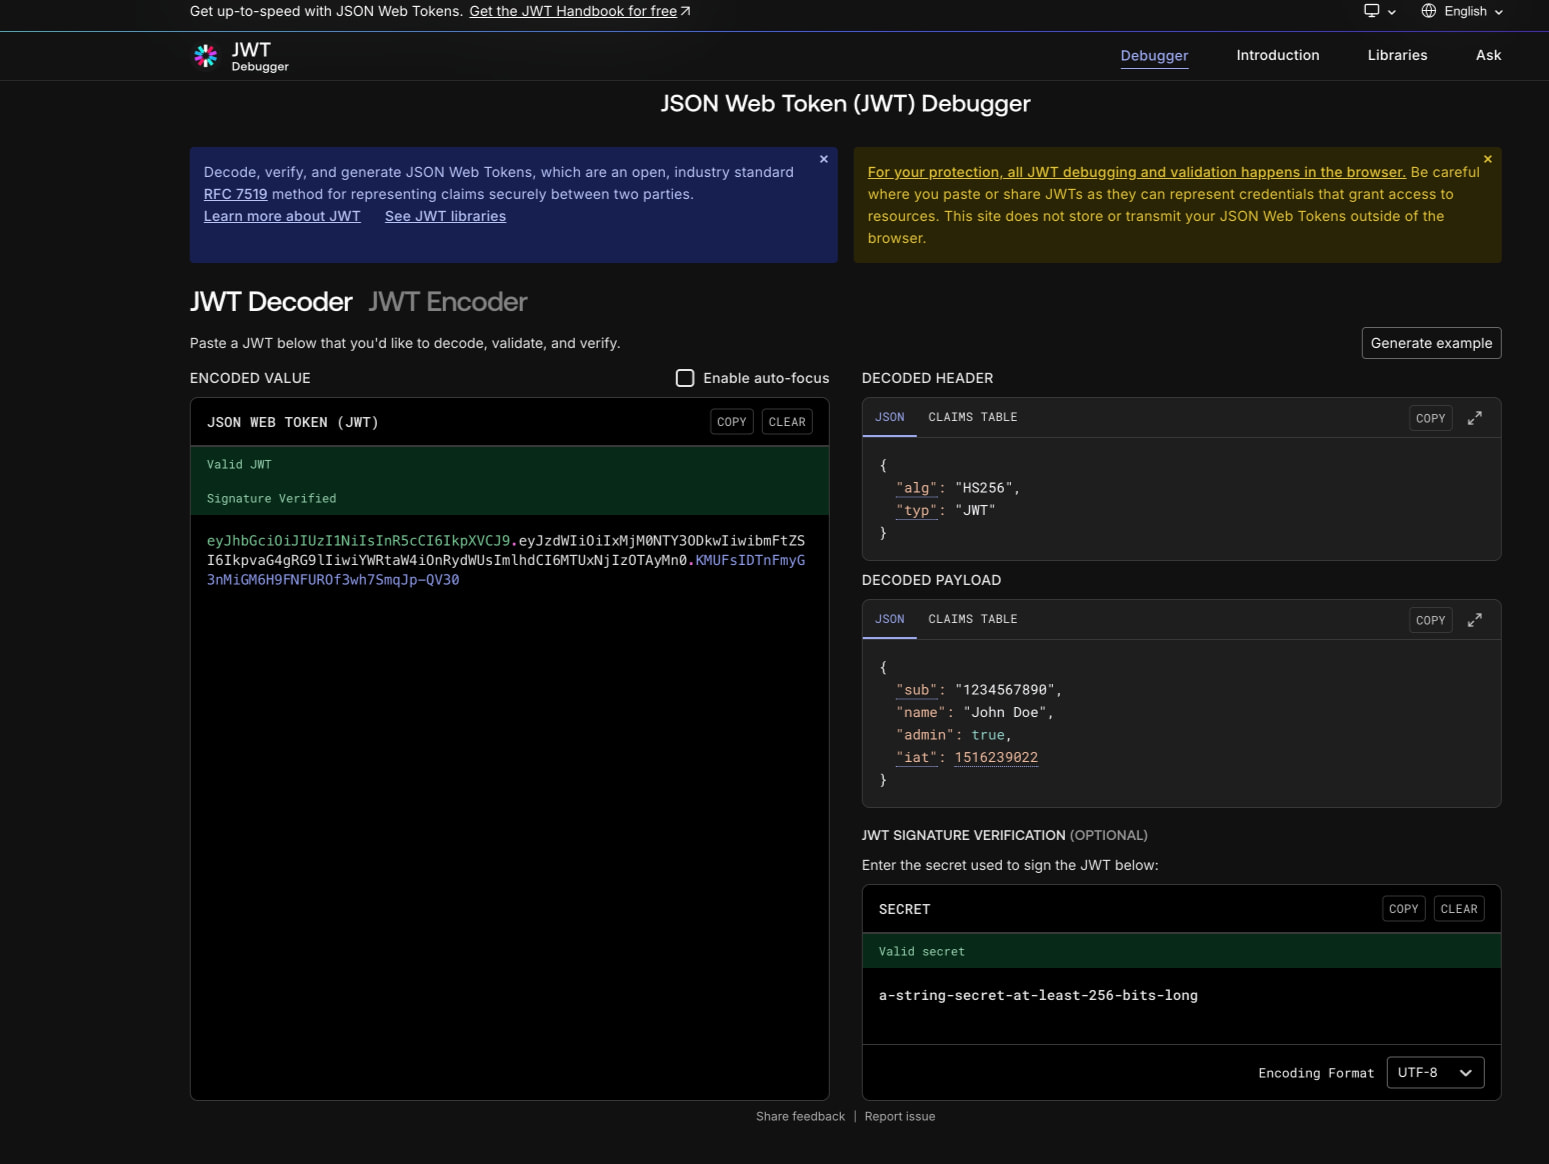Switch to the JWT Encoder tab
1549x1164 pixels.
point(447,302)
